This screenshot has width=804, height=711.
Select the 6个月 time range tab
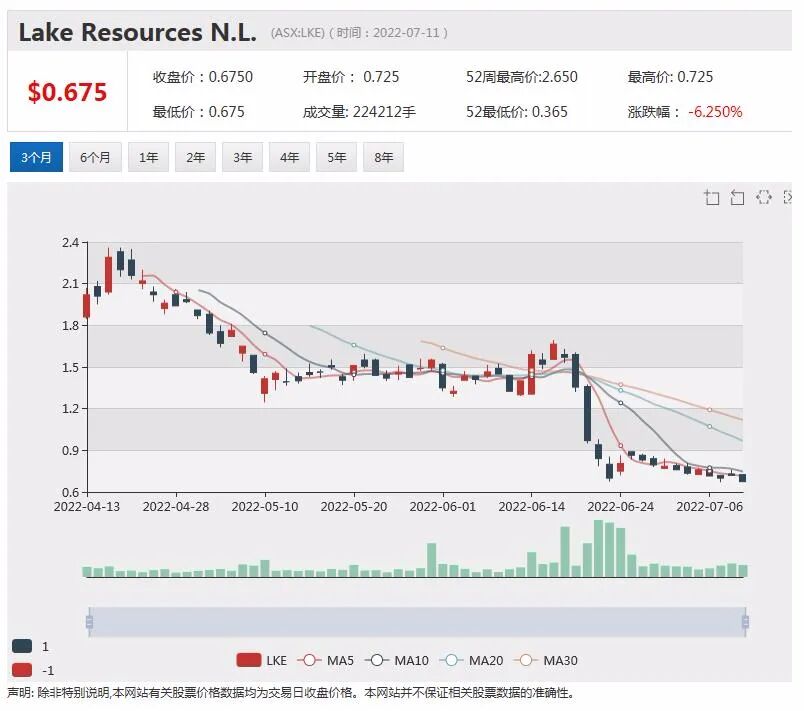pos(95,157)
